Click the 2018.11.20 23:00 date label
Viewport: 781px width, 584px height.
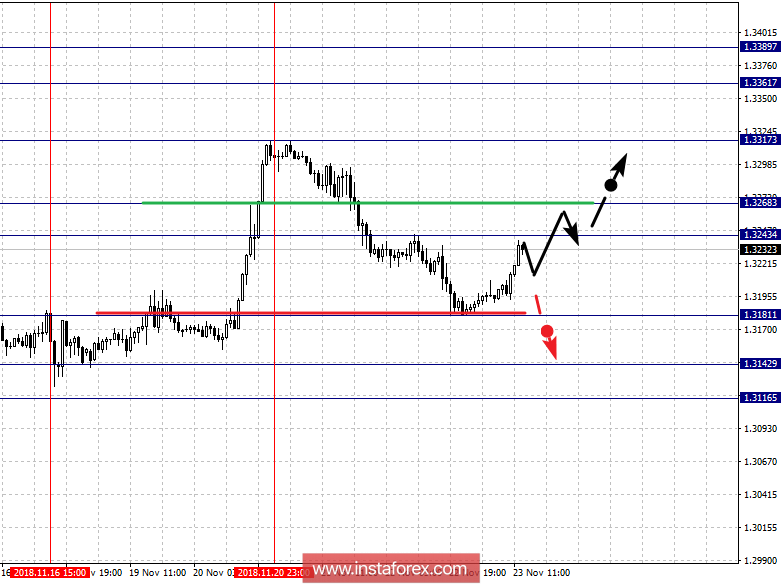[x=273, y=574]
